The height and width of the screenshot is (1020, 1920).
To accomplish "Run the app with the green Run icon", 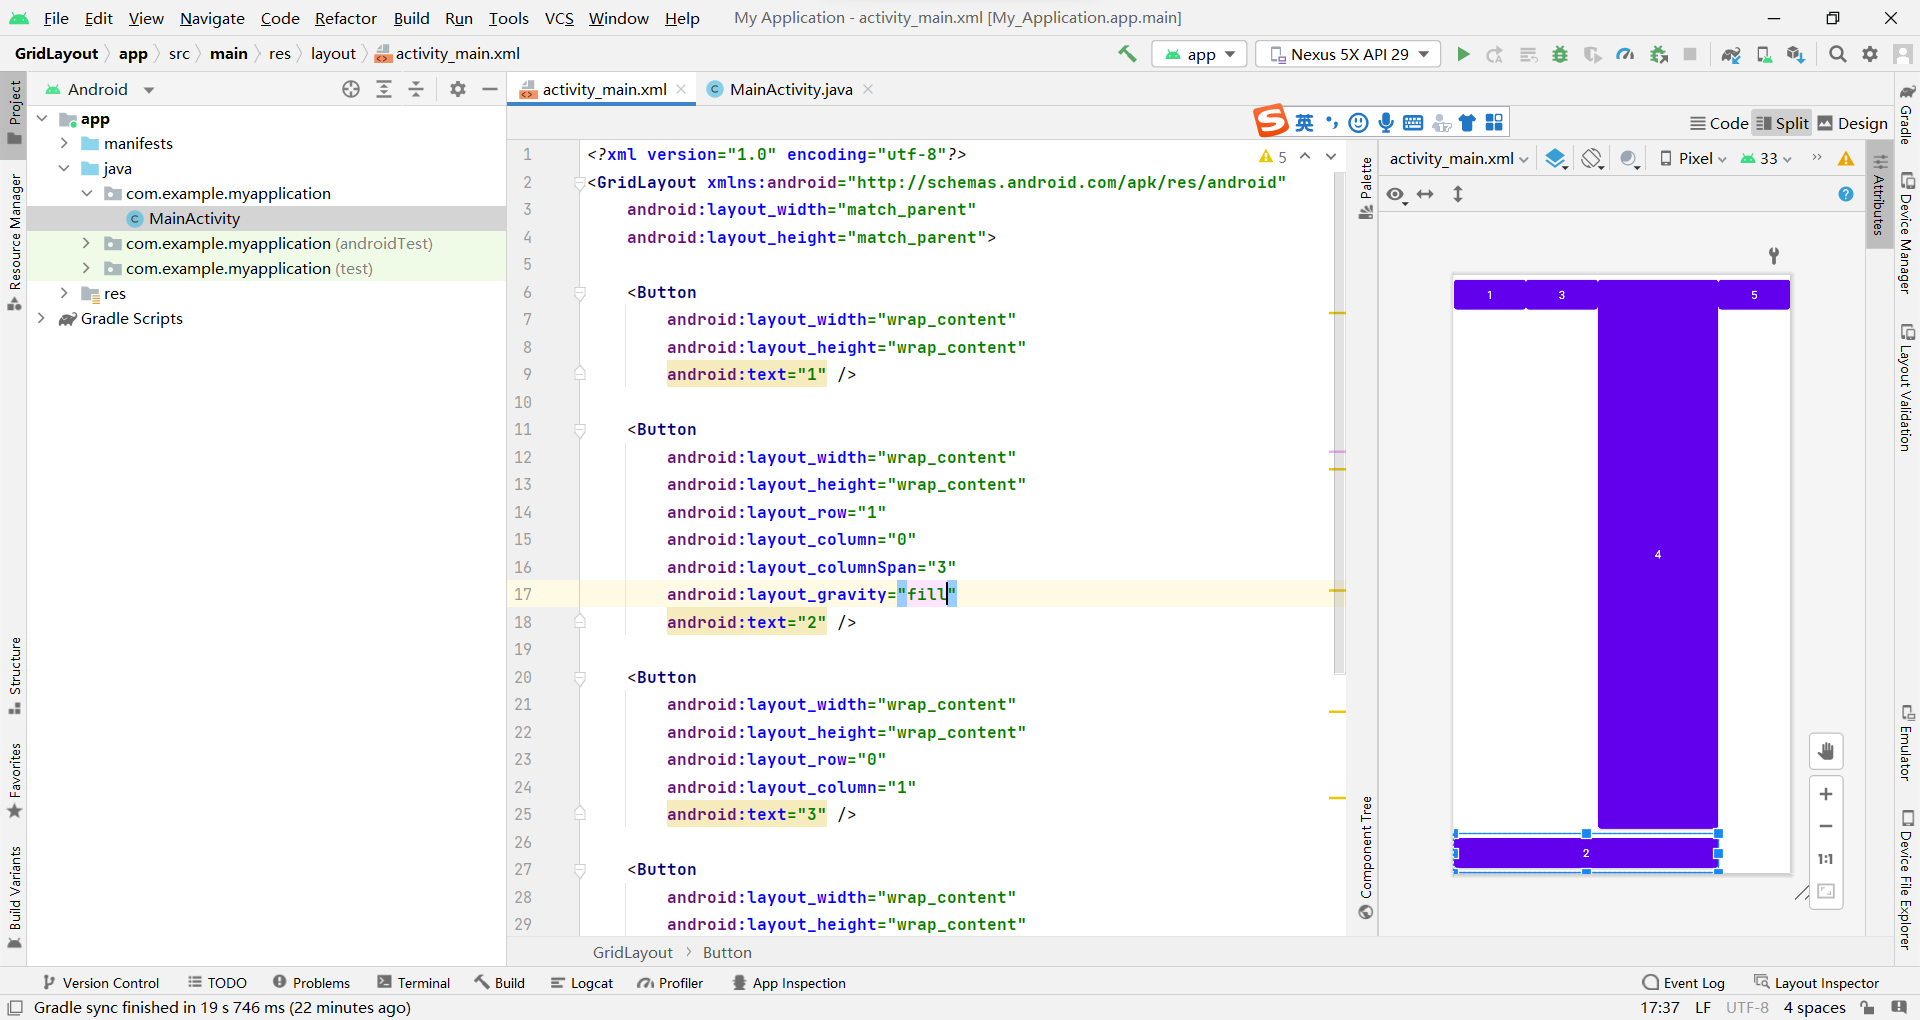I will [x=1463, y=54].
